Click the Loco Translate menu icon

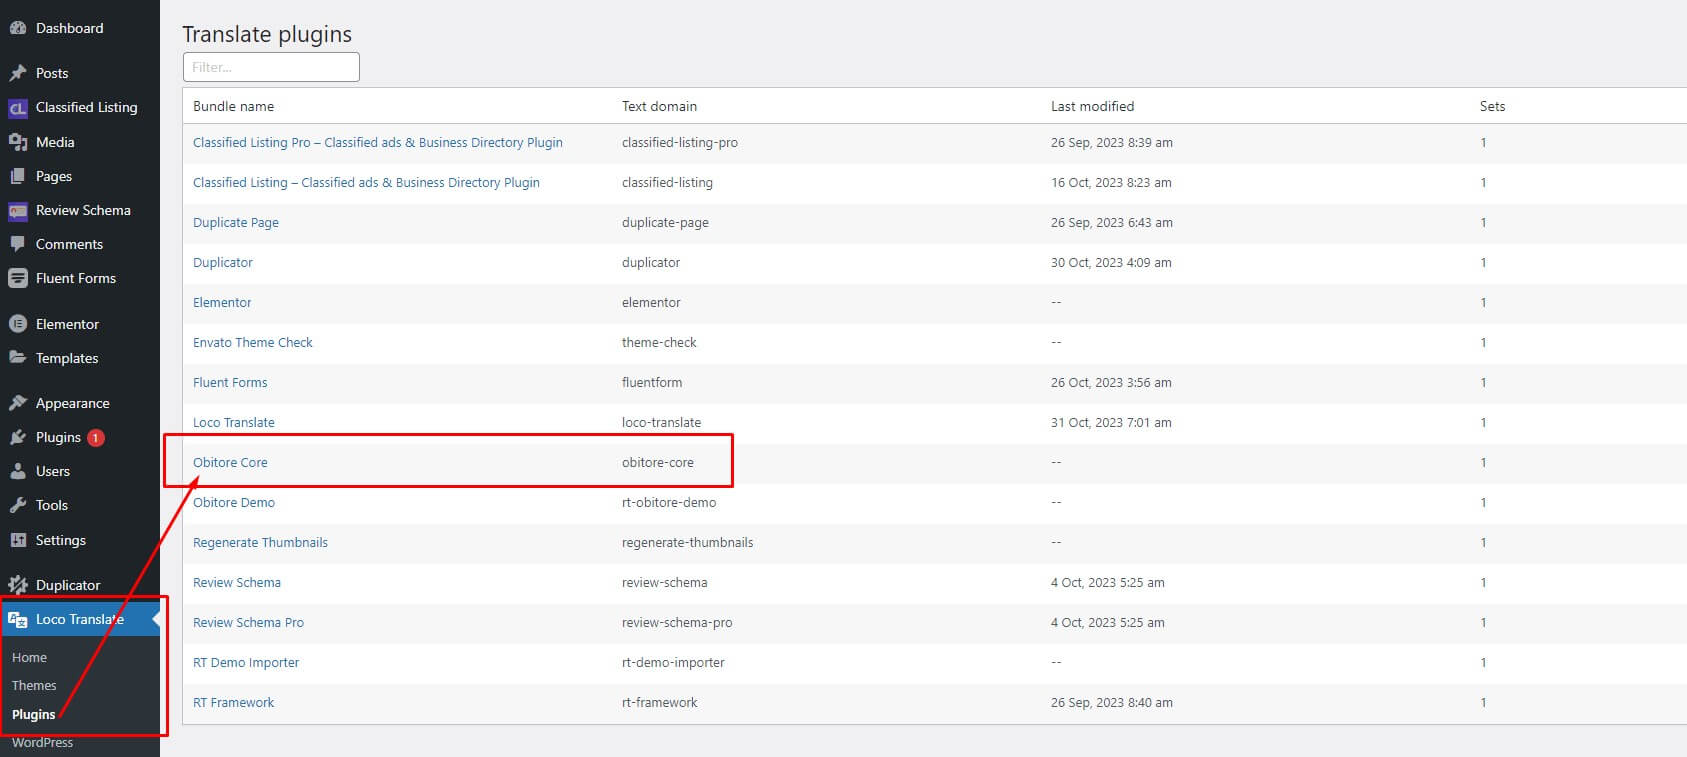coord(18,620)
